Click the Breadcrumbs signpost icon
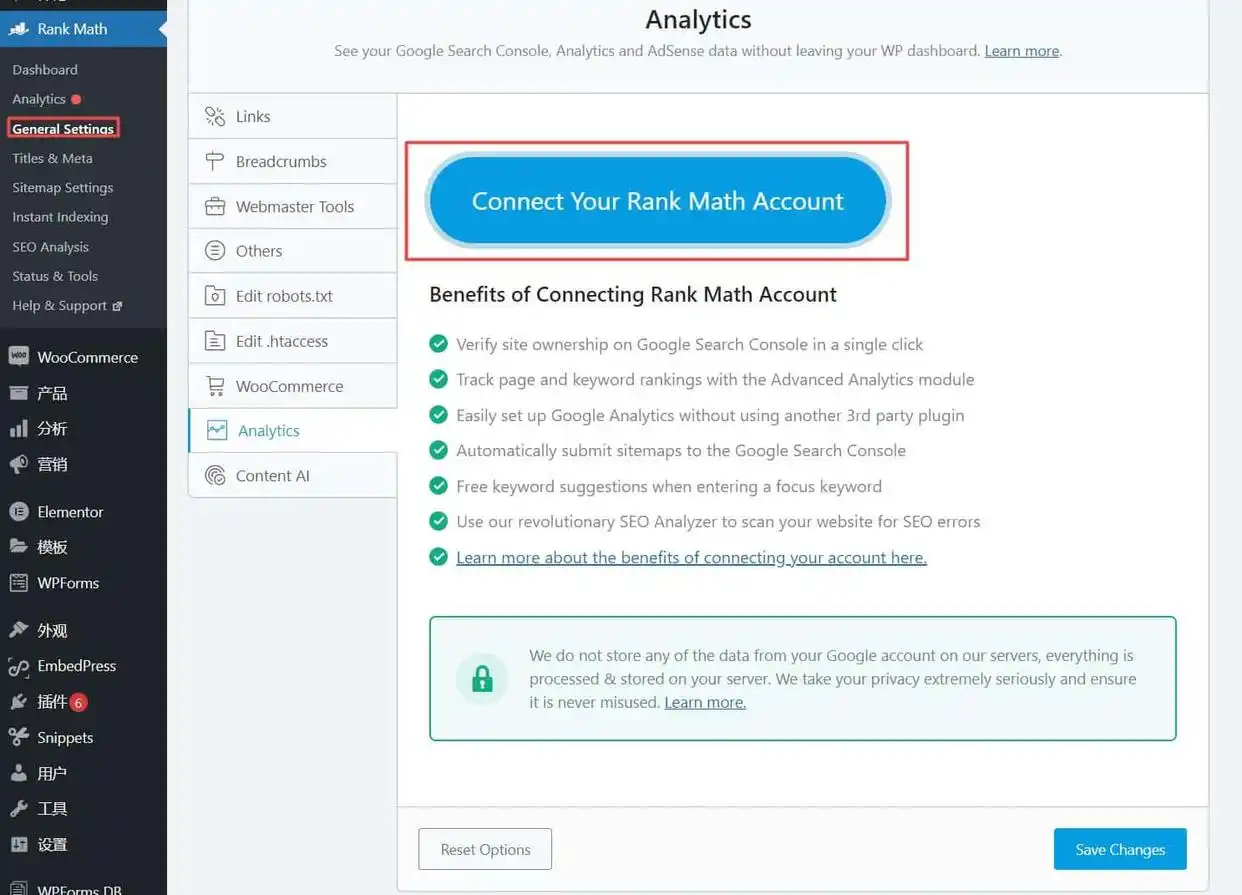 click(x=215, y=162)
